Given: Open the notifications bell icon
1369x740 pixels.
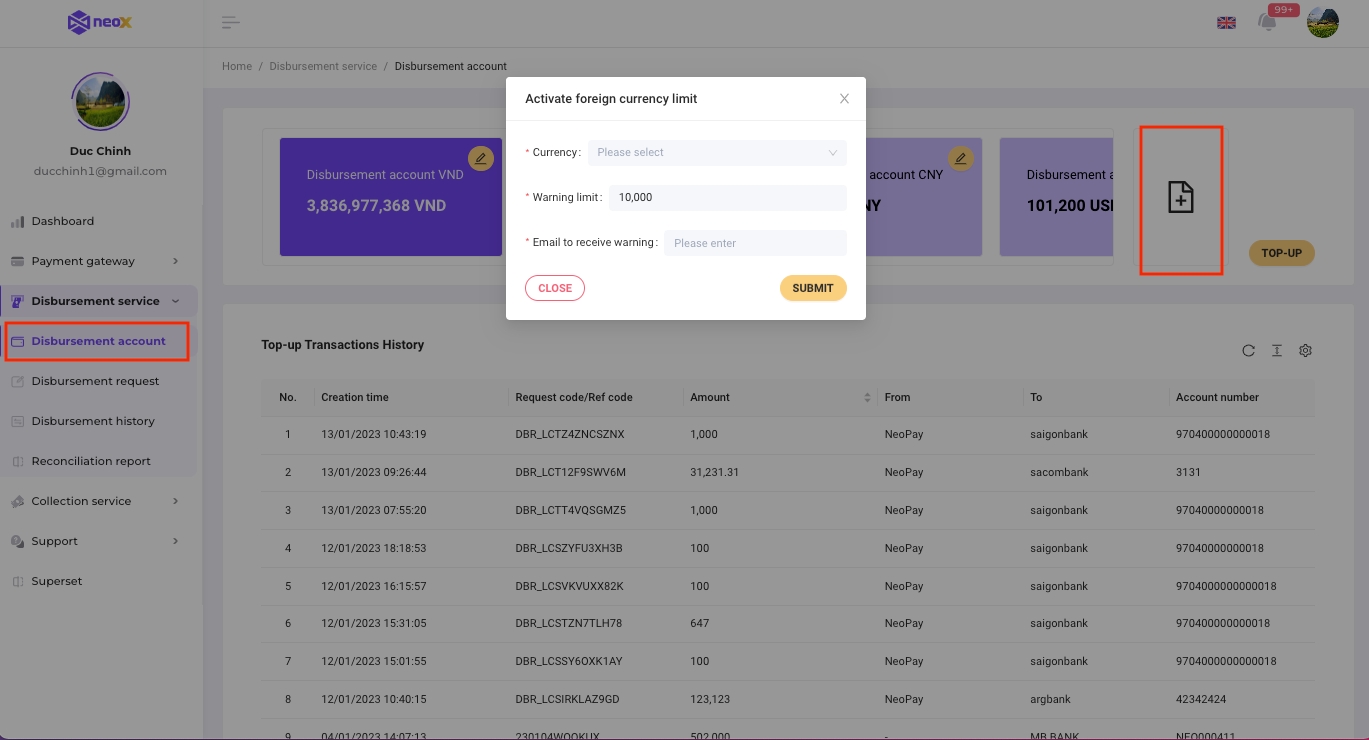Looking at the screenshot, I should 1267,23.
